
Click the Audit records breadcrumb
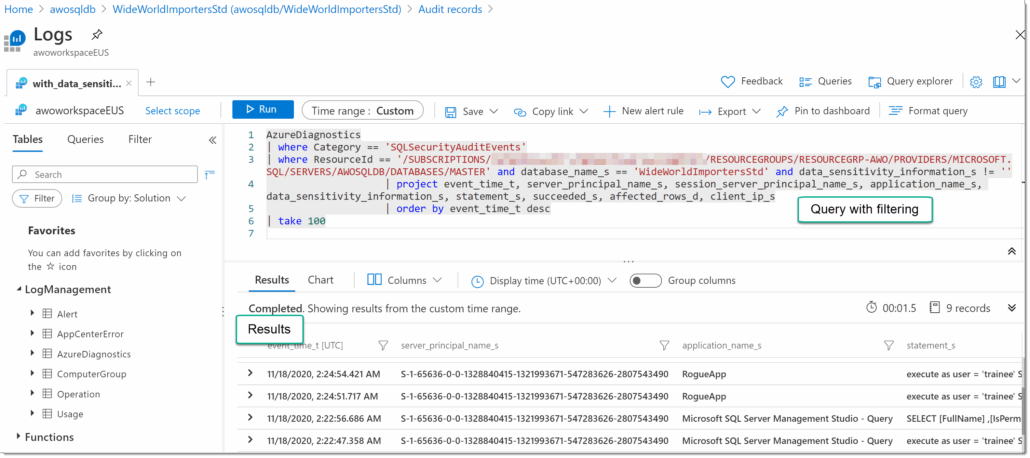click(x=450, y=9)
